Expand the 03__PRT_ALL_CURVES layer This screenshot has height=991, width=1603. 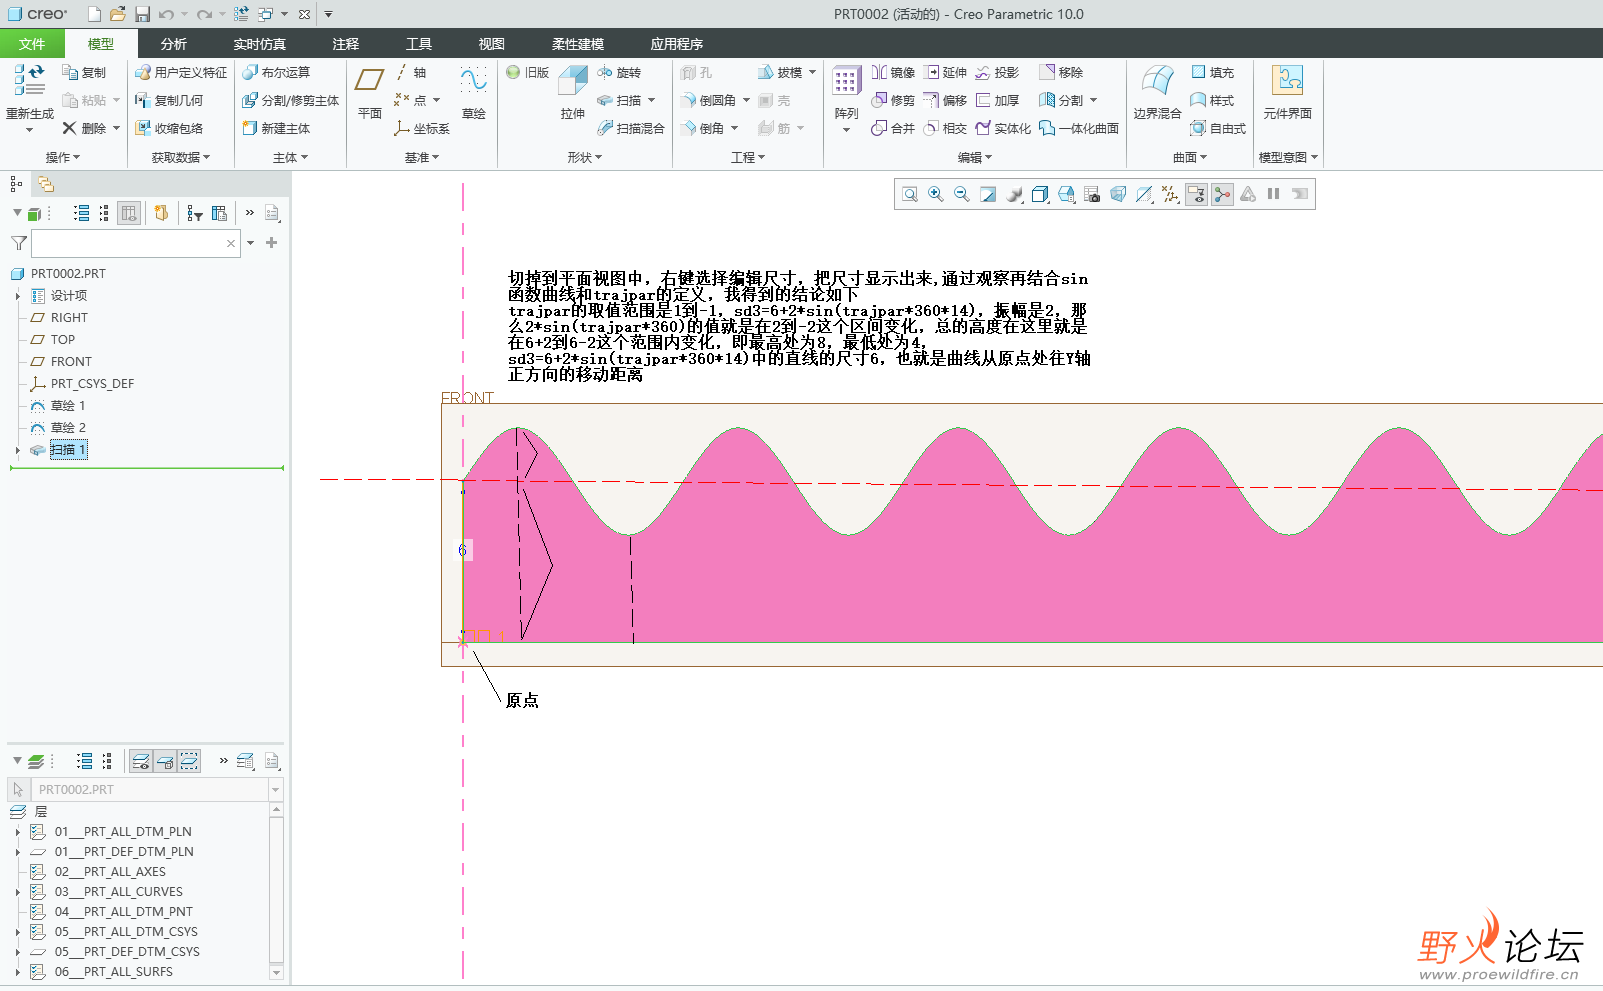pyautogui.click(x=17, y=892)
